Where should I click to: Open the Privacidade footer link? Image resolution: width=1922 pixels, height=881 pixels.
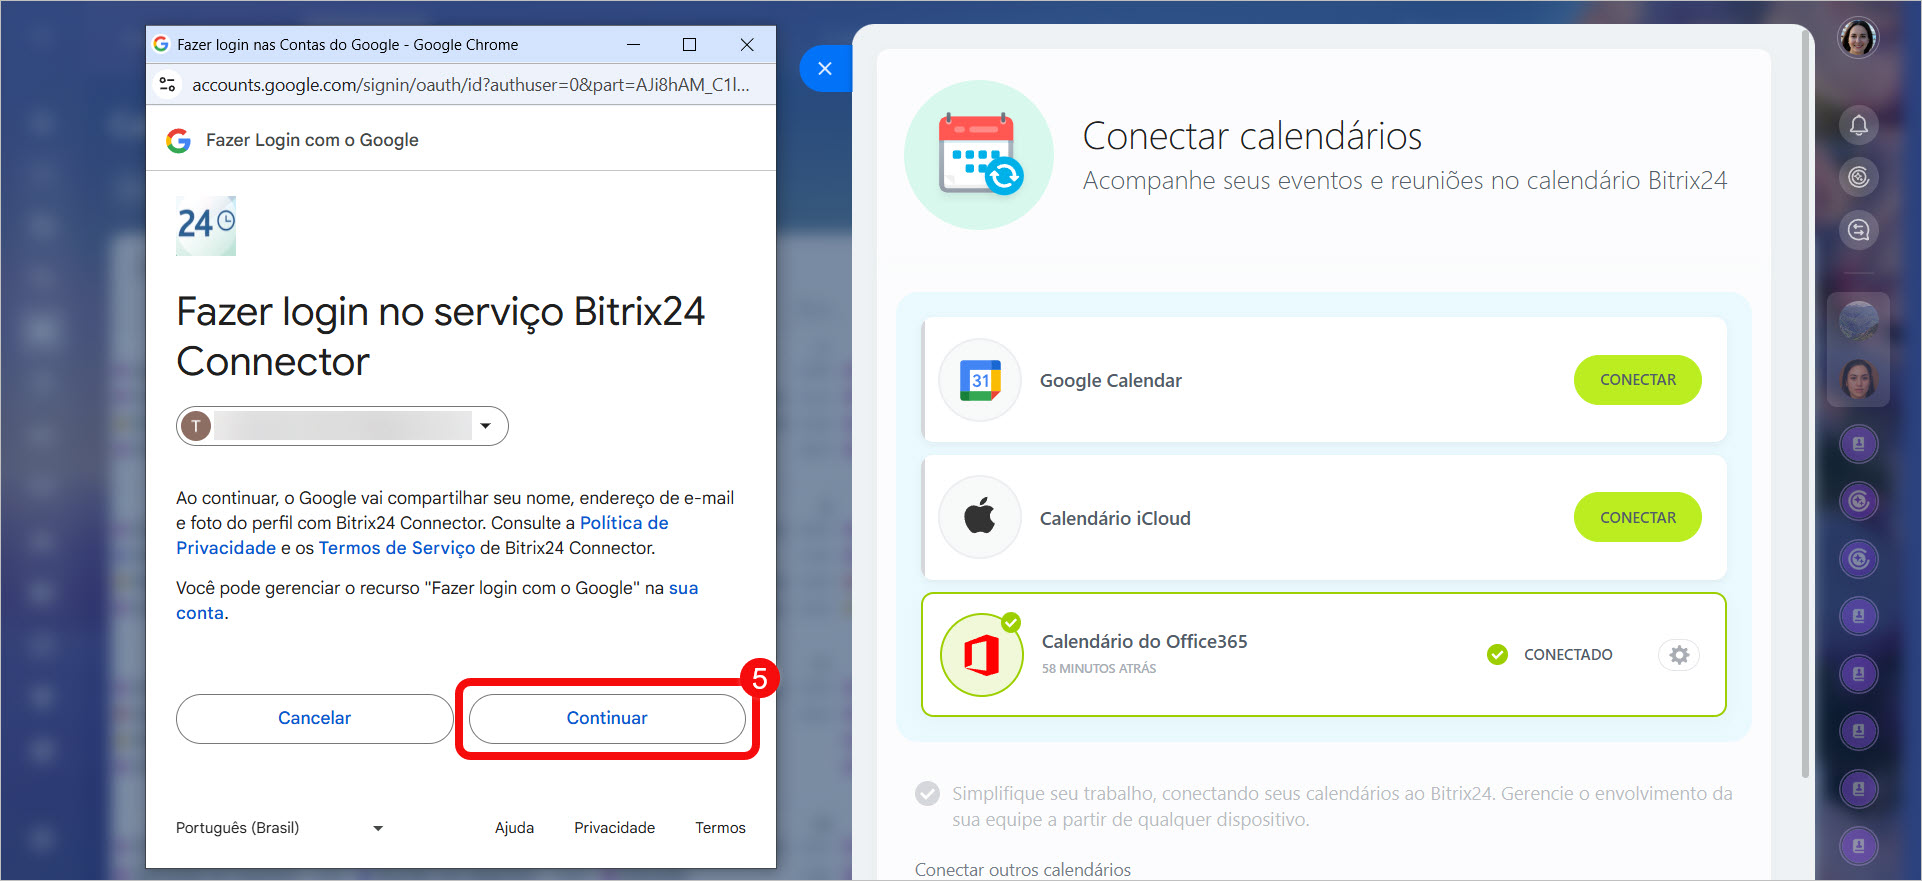(x=614, y=828)
